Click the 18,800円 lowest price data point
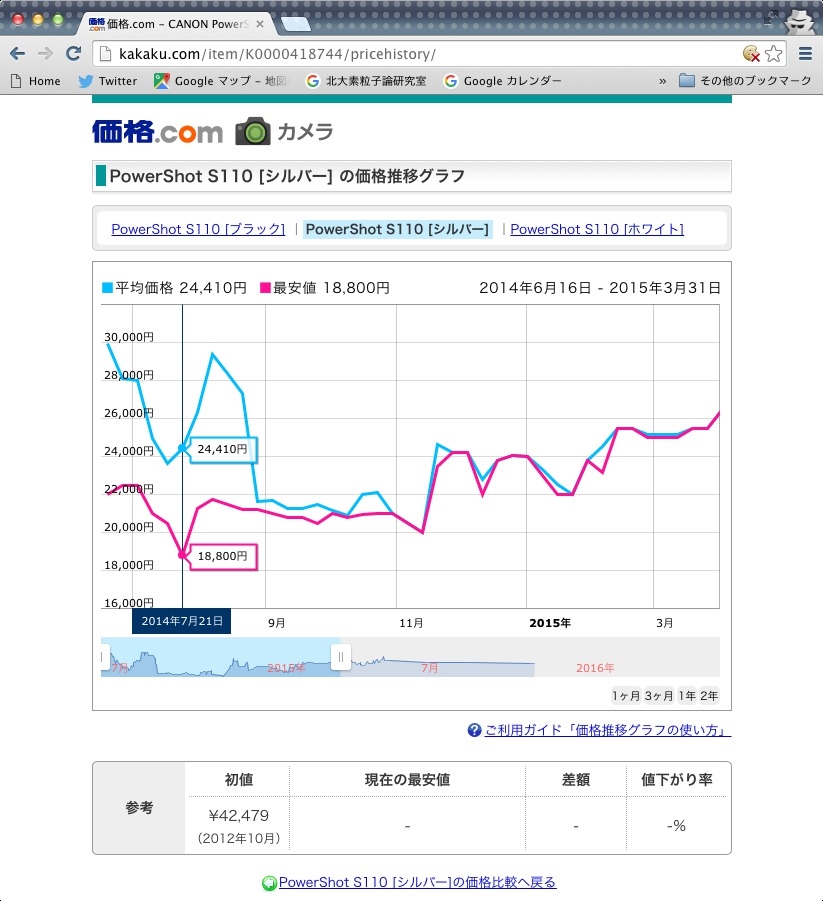Viewport: 823px width, 901px height. pos(182,555)
